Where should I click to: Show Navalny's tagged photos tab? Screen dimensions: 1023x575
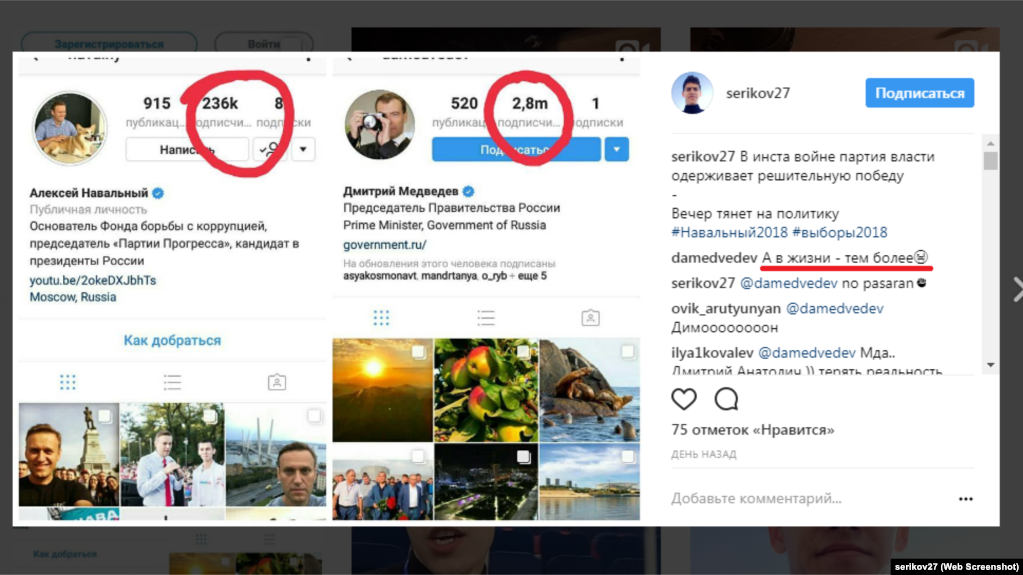(x=277, y=382)
